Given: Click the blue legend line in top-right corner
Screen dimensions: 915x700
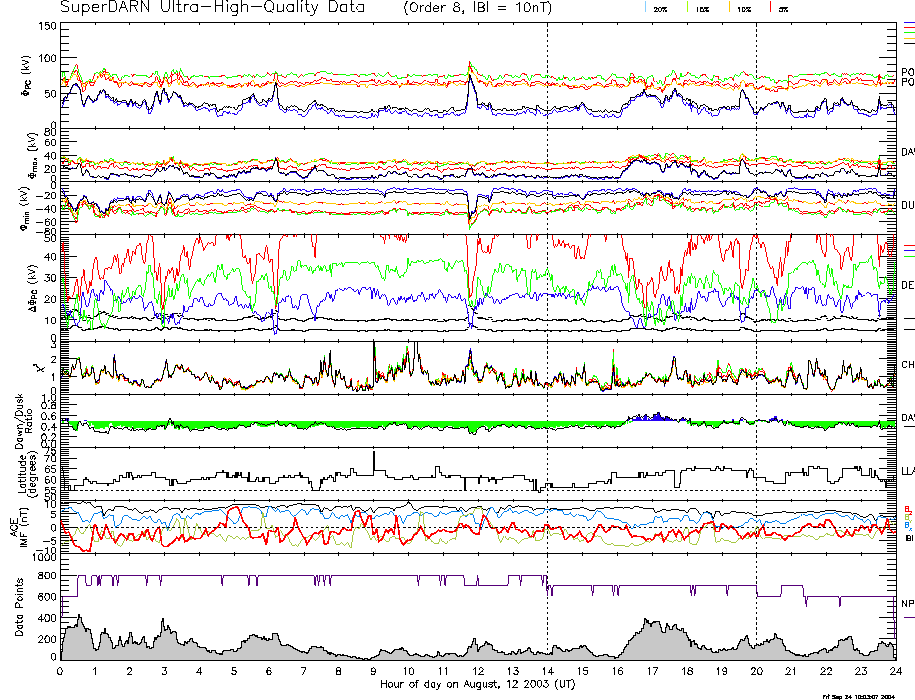Looking at the screenshot, I should [908, 23].
